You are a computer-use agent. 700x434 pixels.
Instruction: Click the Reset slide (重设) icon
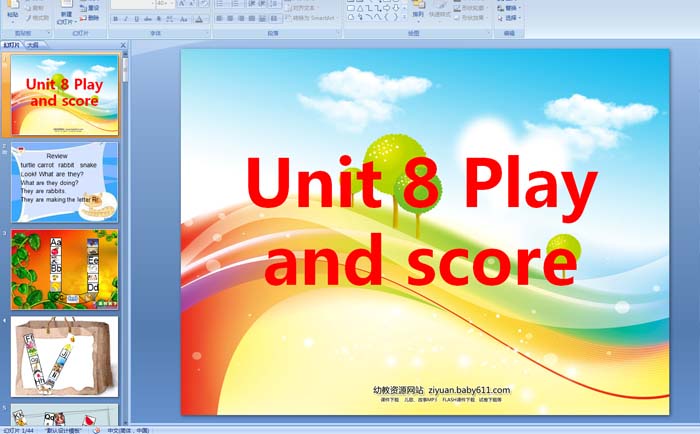[x=83, y=8]
